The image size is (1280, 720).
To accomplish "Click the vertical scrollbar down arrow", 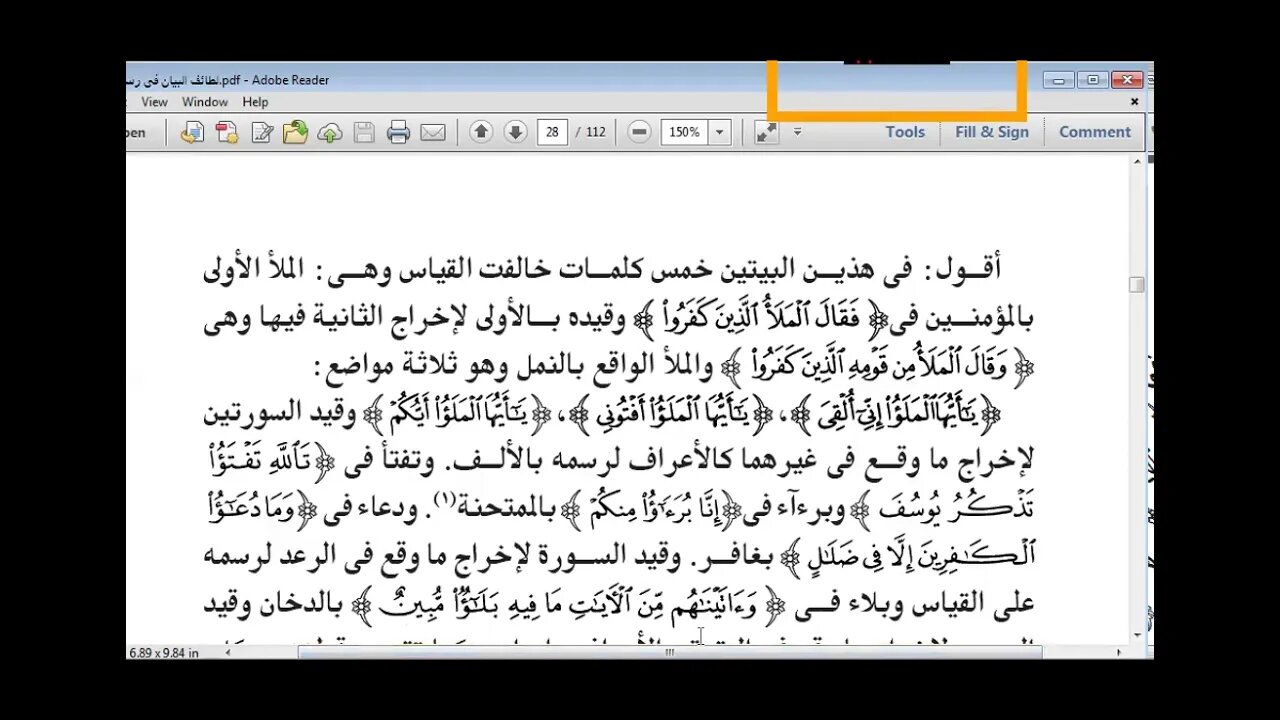I will (x=1137, y=636).
